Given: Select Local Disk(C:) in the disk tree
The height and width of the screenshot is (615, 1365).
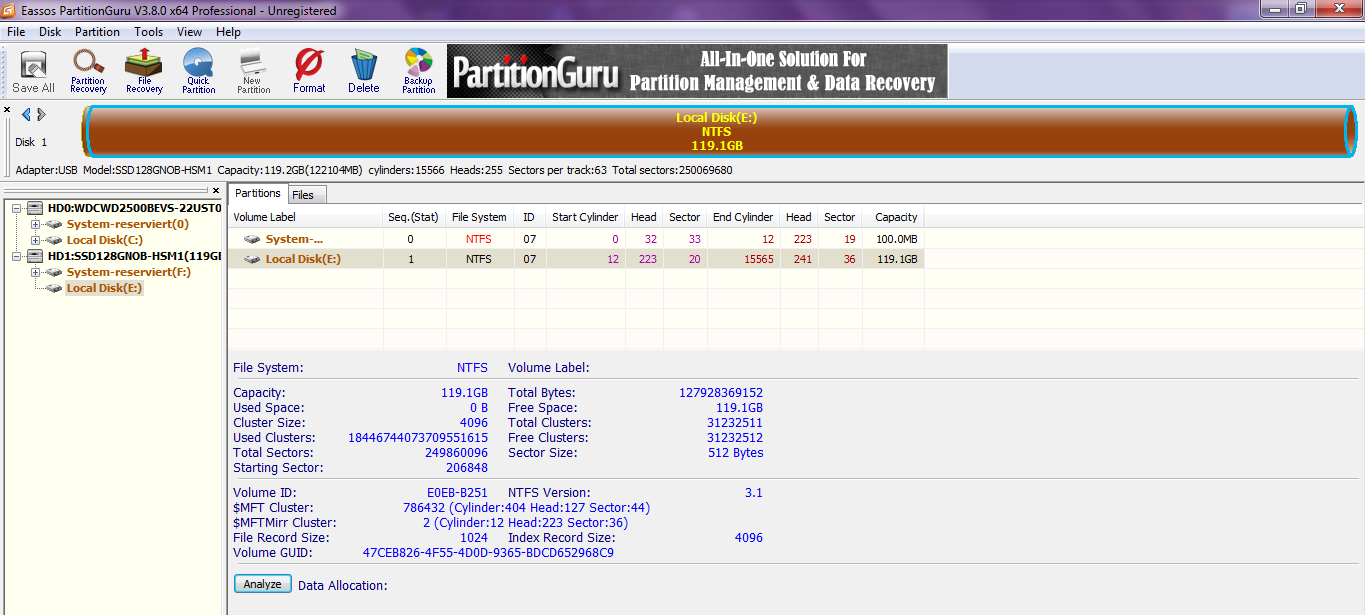Looking at the screenshot, I should pos(104,240).
